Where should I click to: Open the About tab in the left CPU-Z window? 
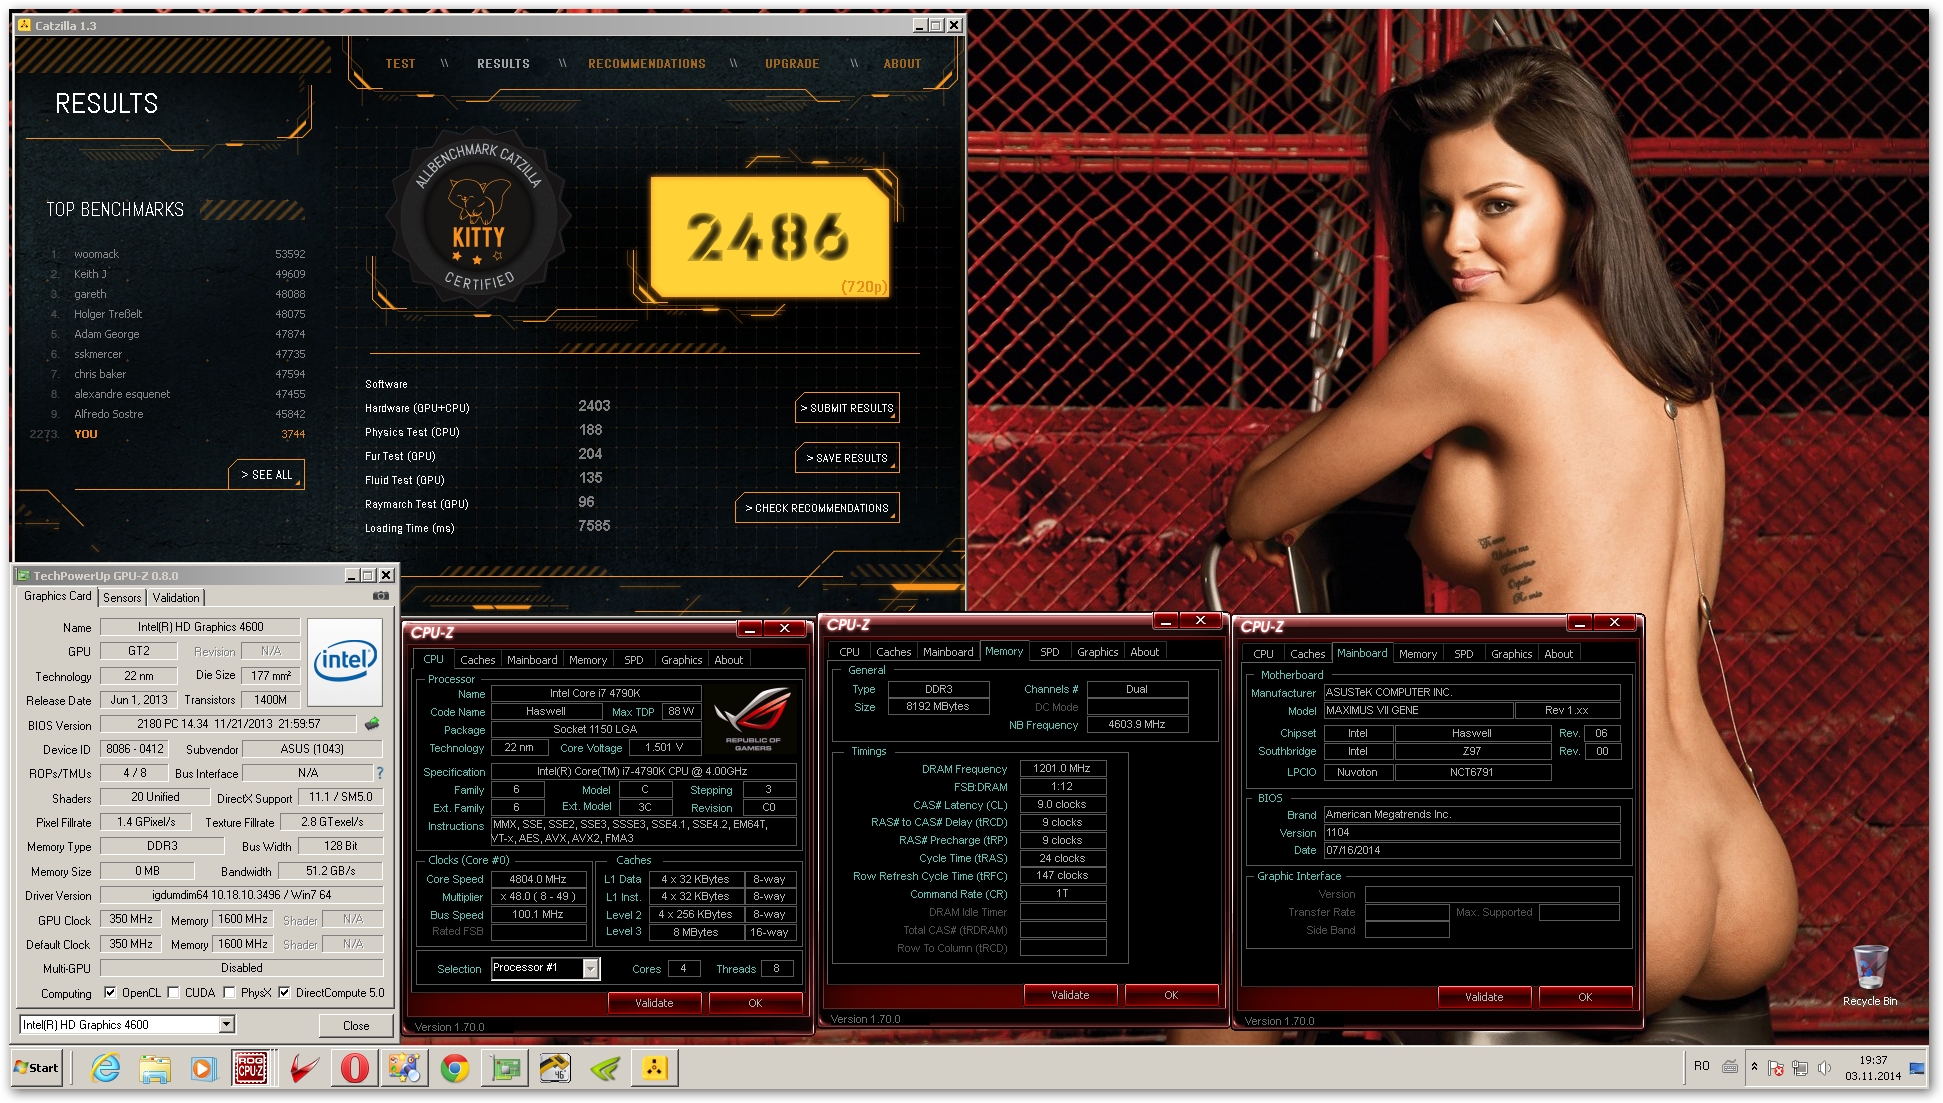tap(728, 660)
